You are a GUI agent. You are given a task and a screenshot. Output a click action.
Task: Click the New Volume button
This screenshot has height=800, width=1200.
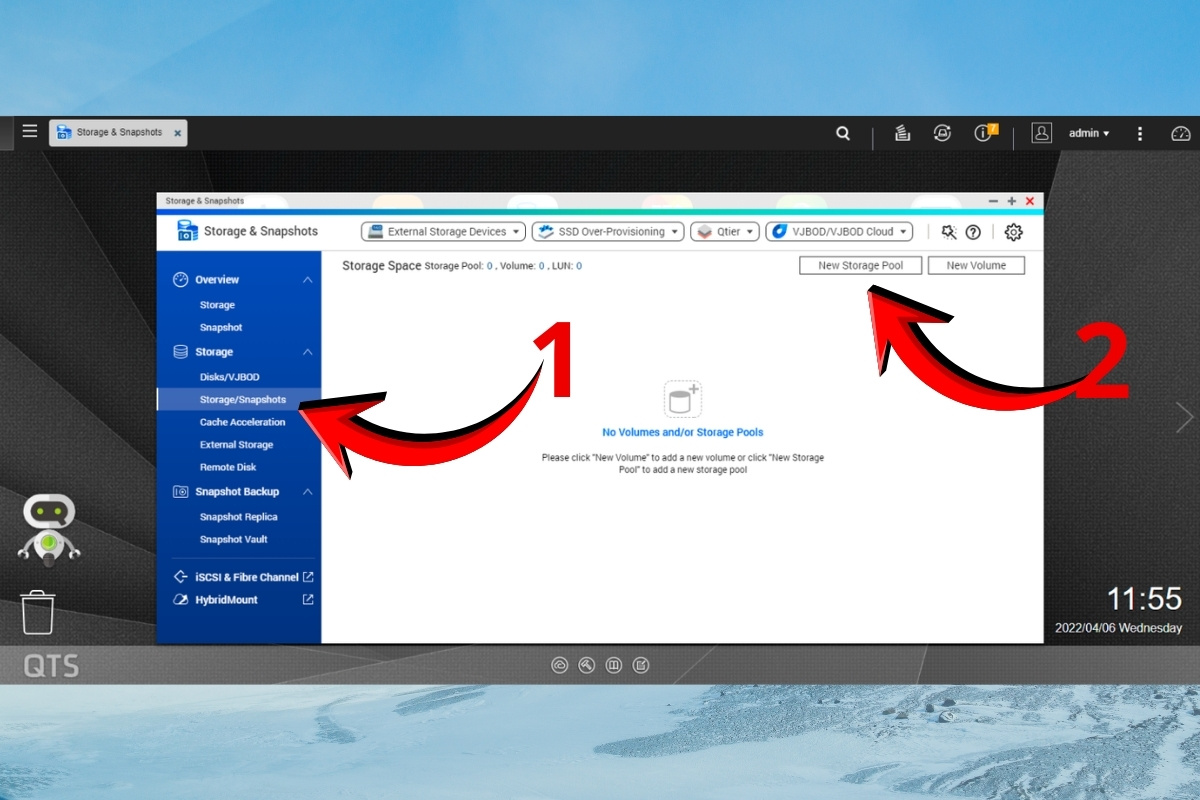(976, 266)
